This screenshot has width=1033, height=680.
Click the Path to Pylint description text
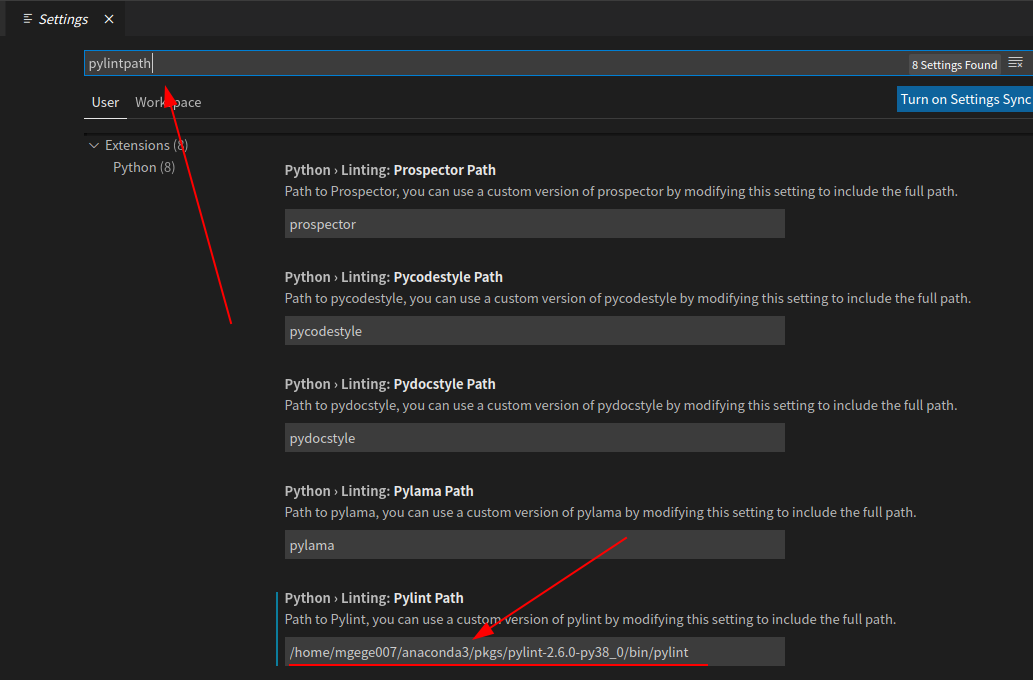(x=590, y=619)
